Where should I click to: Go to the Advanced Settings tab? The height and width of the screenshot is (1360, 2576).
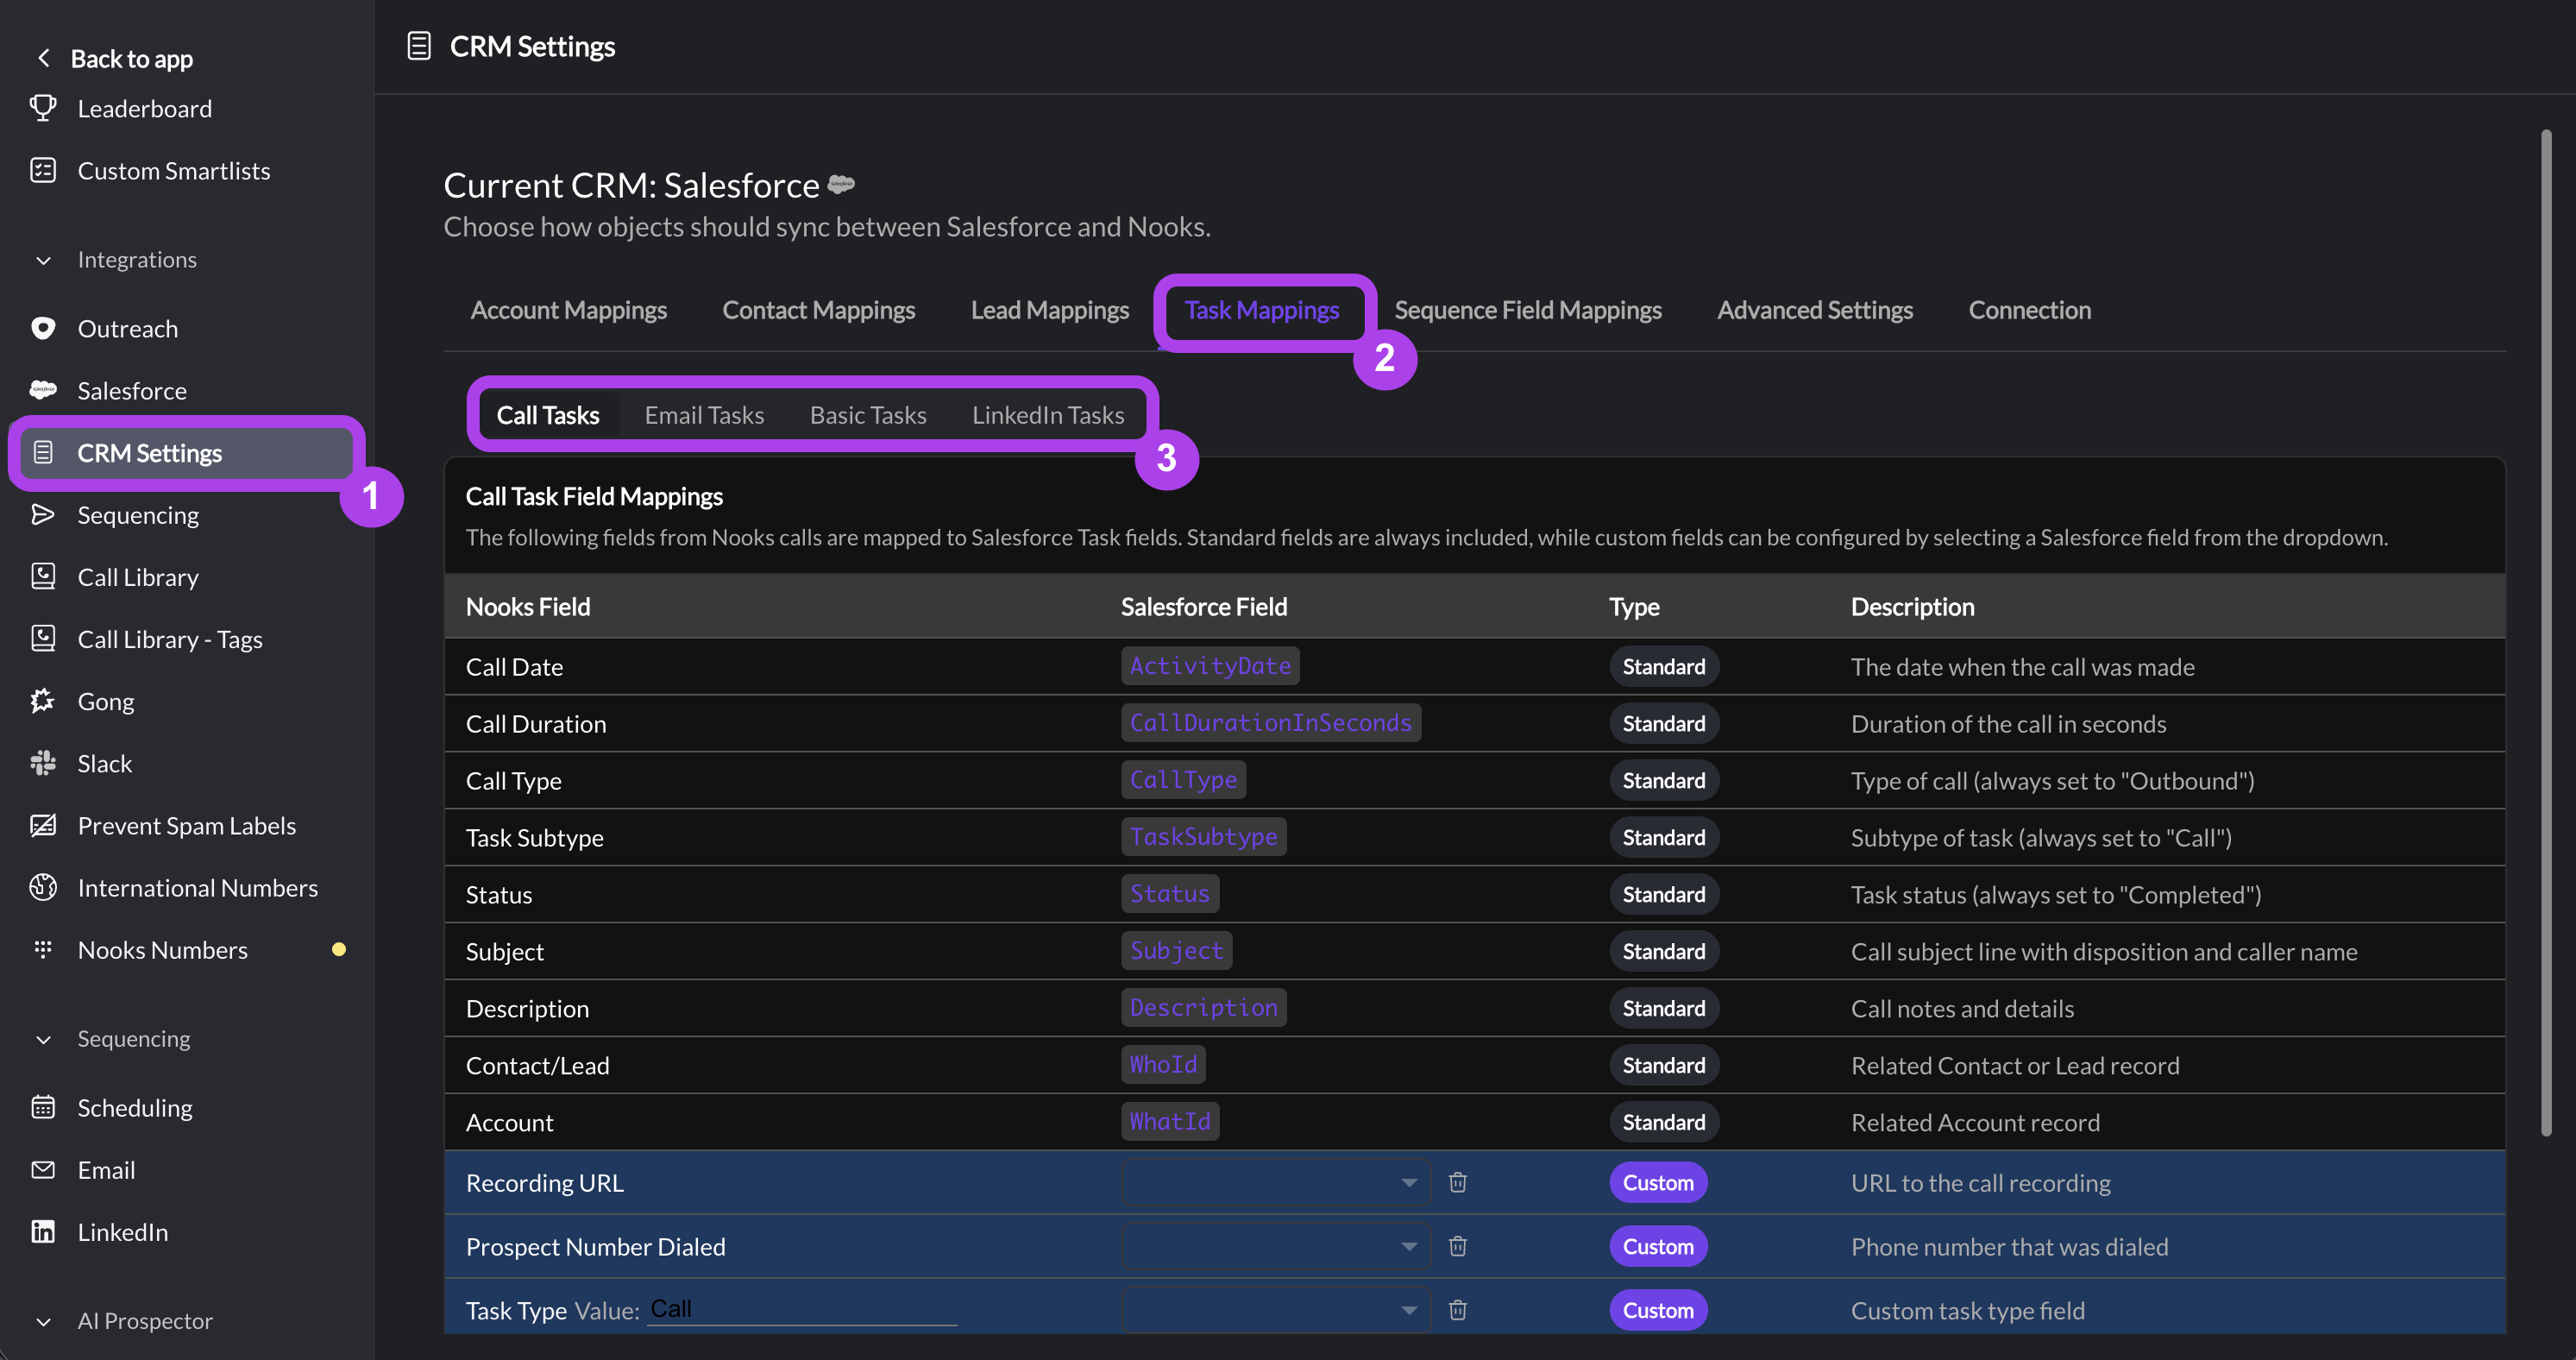click(x=1814, y=310)
